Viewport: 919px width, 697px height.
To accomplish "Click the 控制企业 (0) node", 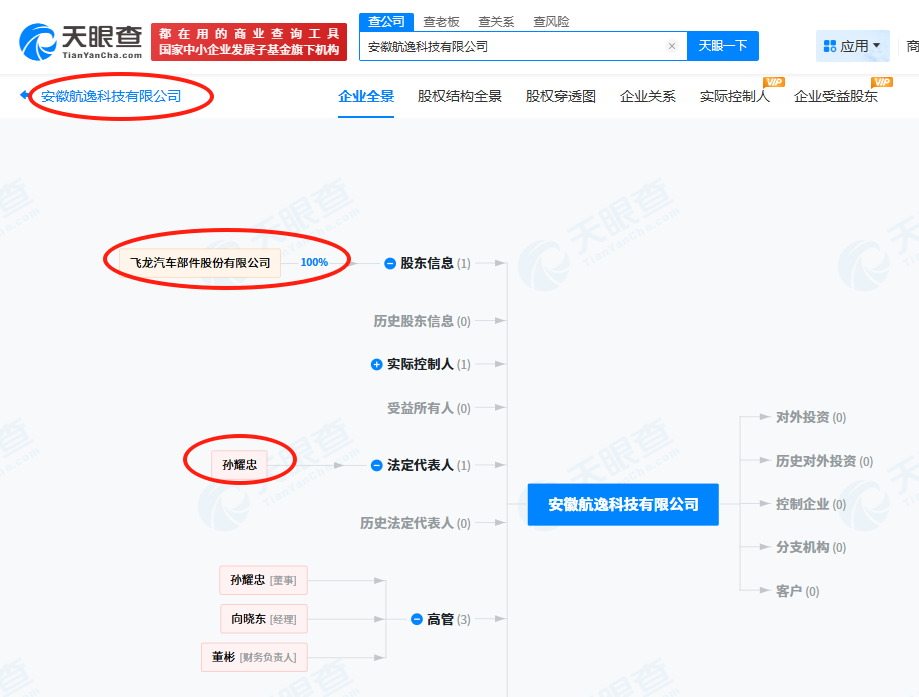I will 811,504.
